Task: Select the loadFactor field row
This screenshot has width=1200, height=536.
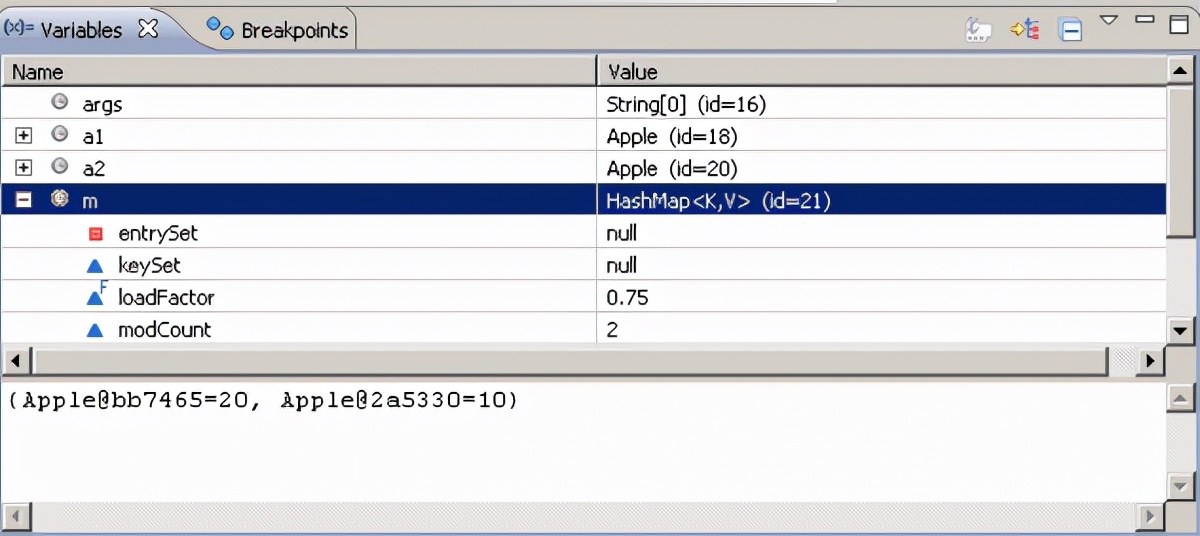Action: pyautogui.click(x=584, y=296)
